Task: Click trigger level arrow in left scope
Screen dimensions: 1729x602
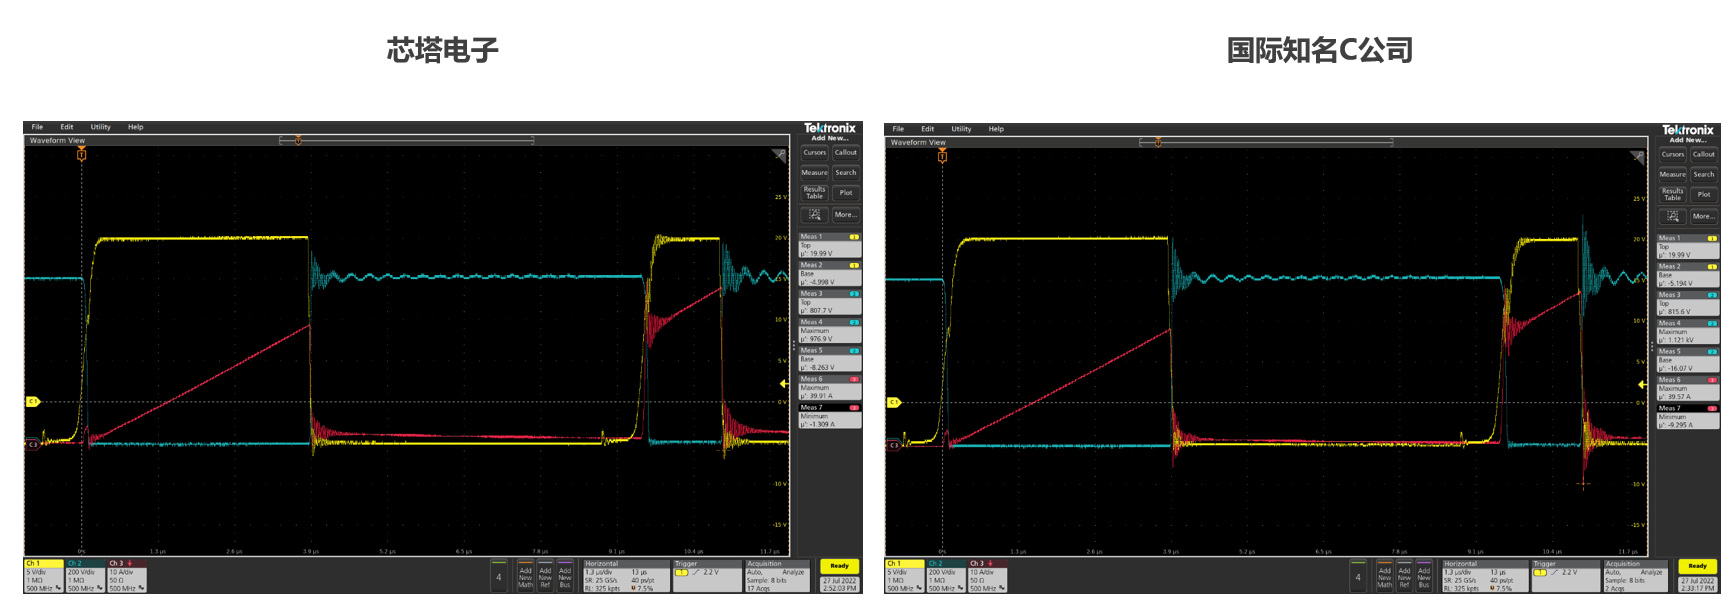Action: coord(784,383)
